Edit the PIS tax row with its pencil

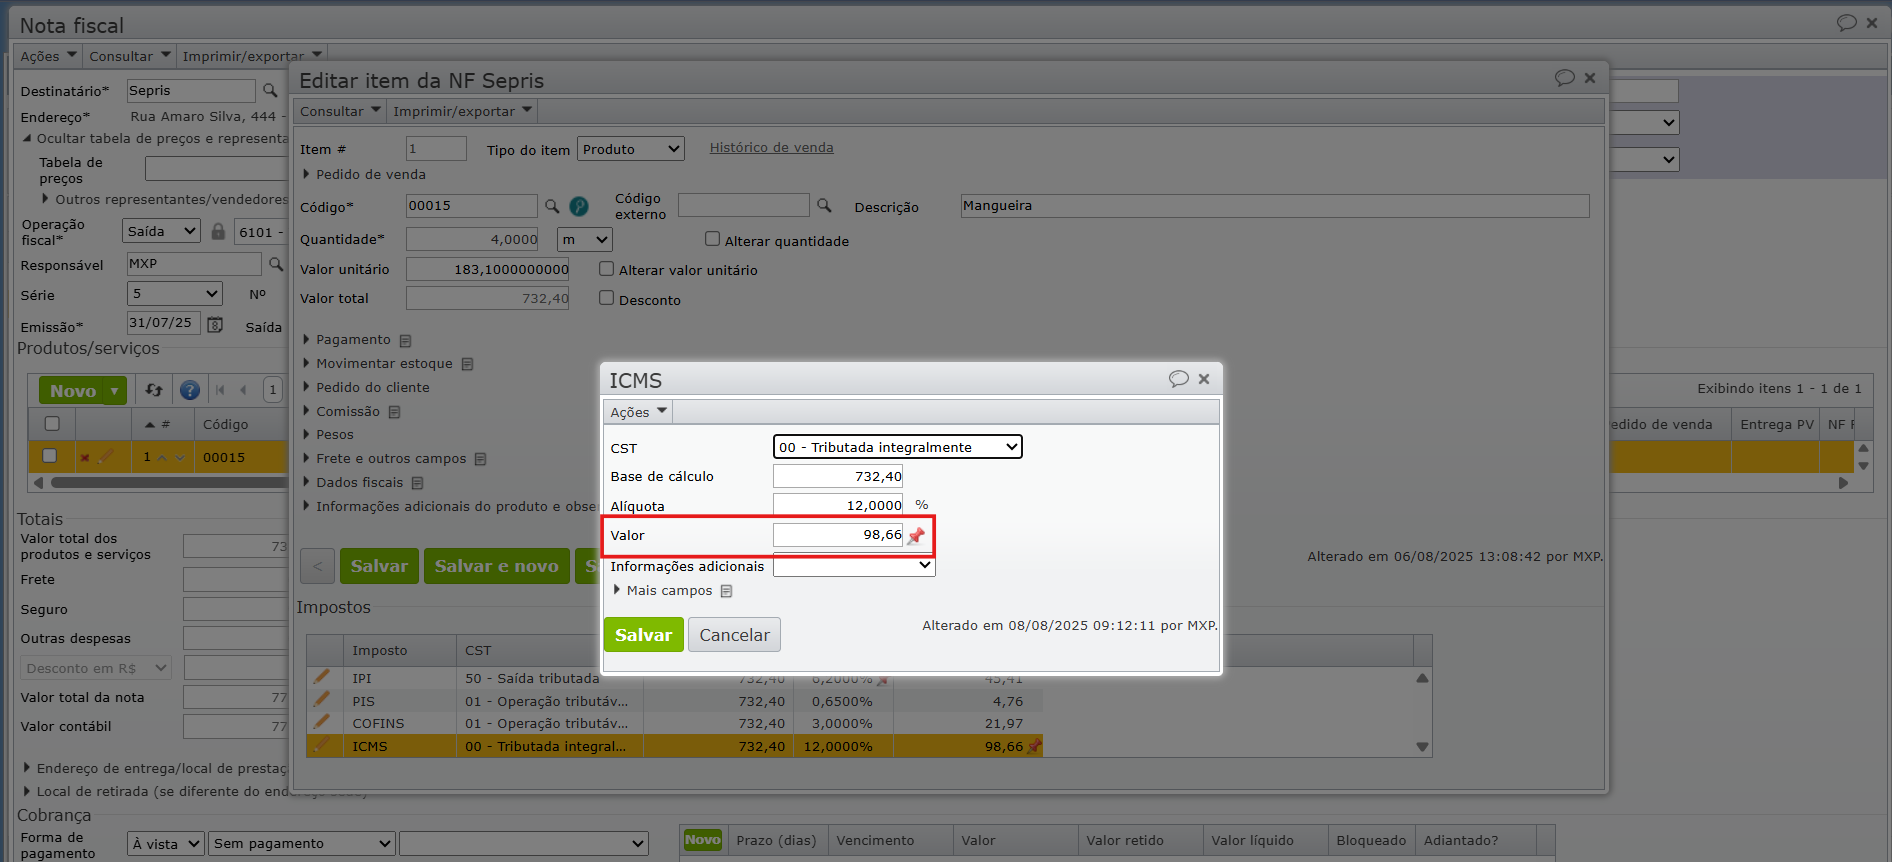(322, 700)
